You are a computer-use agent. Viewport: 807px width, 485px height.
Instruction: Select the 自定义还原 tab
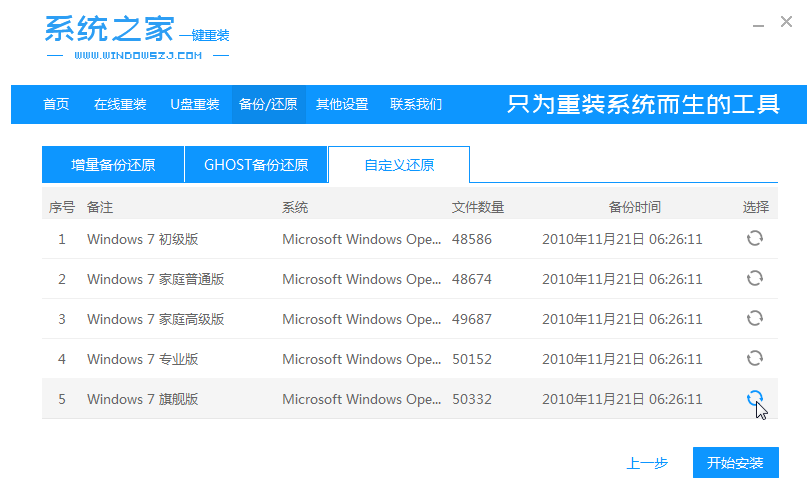399,165
